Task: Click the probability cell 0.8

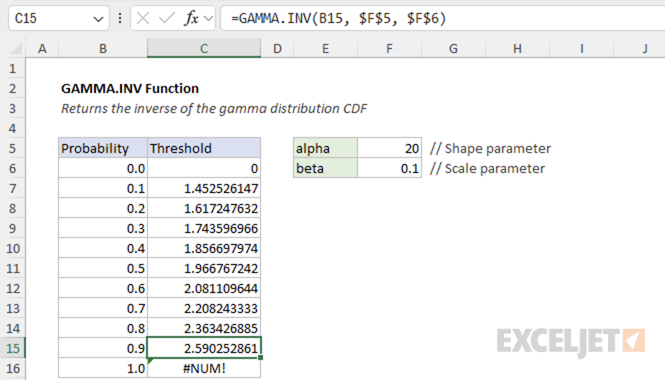Action: pyautogui.click(x=103, y=328)
